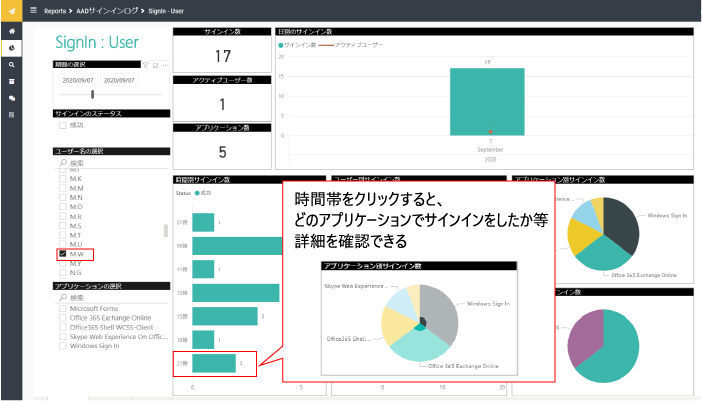This screenshot has width=702, height=401.
Task: Open focus mode on the date slicer
Action: (154, 65)
